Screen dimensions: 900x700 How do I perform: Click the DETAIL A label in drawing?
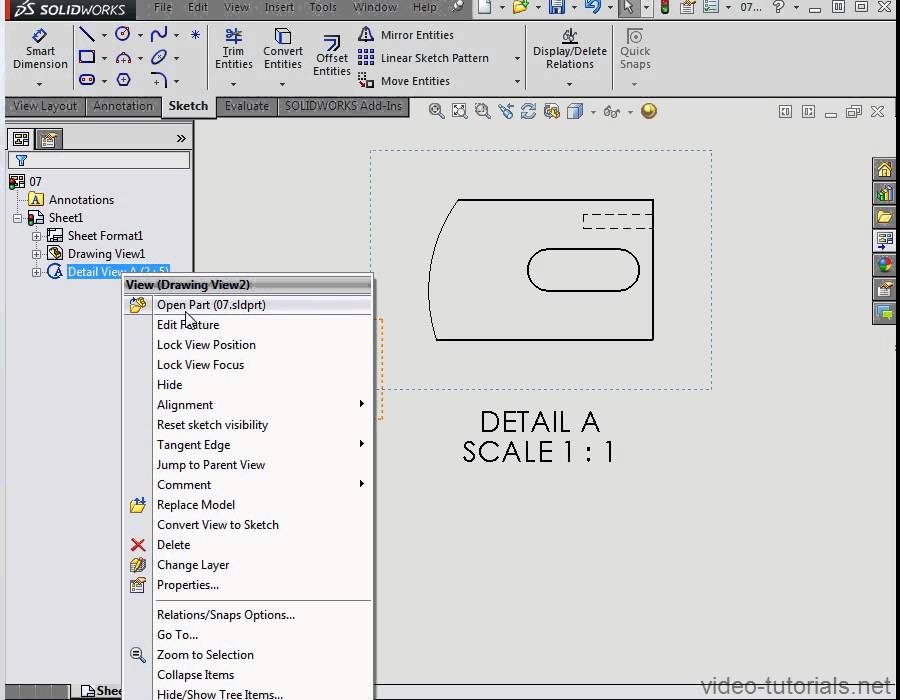[x=540, y=422]
